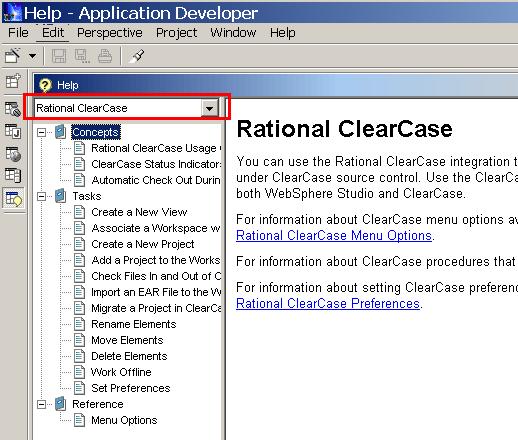518x440 pixels.
Task: Click the Concepts book icon
Action: pos(60,132)
